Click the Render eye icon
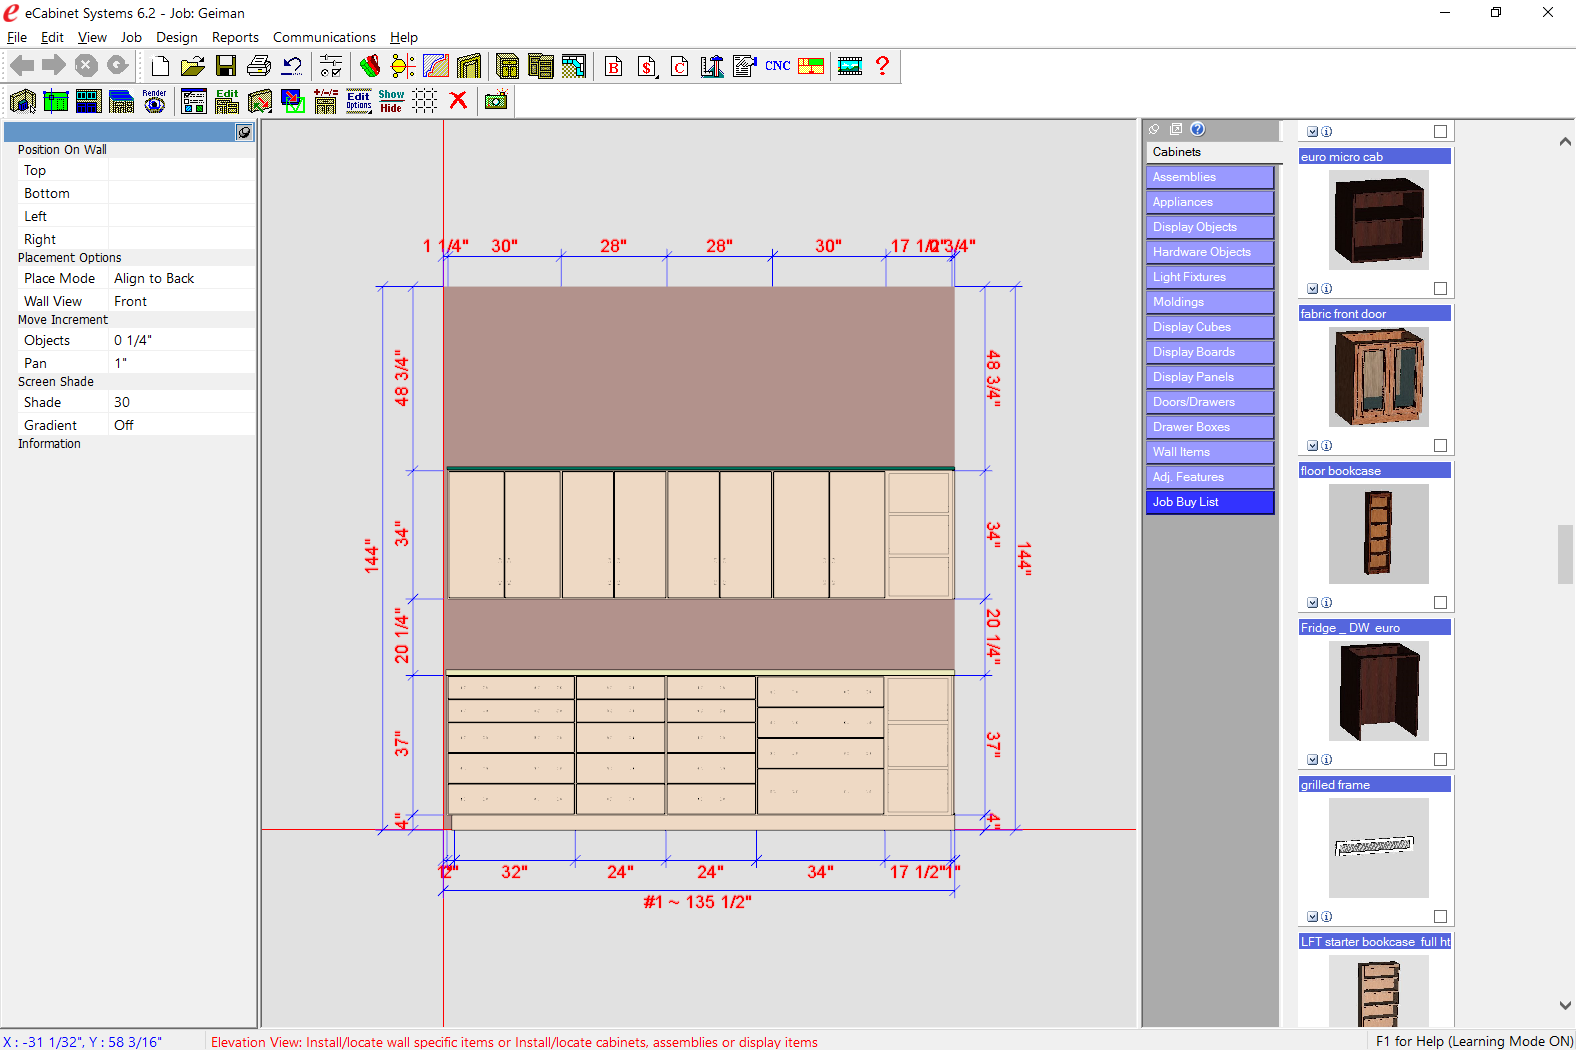Screen dimensions: 1576x1050 coord(154,101)
